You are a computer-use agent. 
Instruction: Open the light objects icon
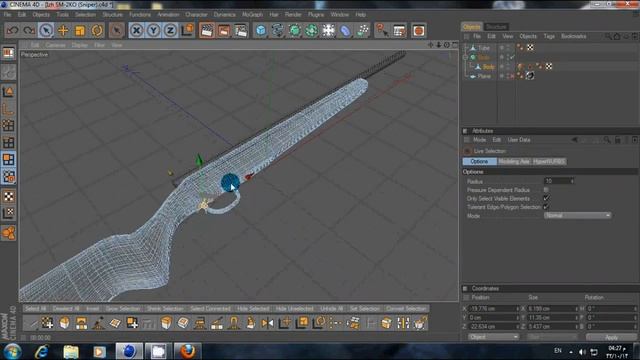point(329,31)
